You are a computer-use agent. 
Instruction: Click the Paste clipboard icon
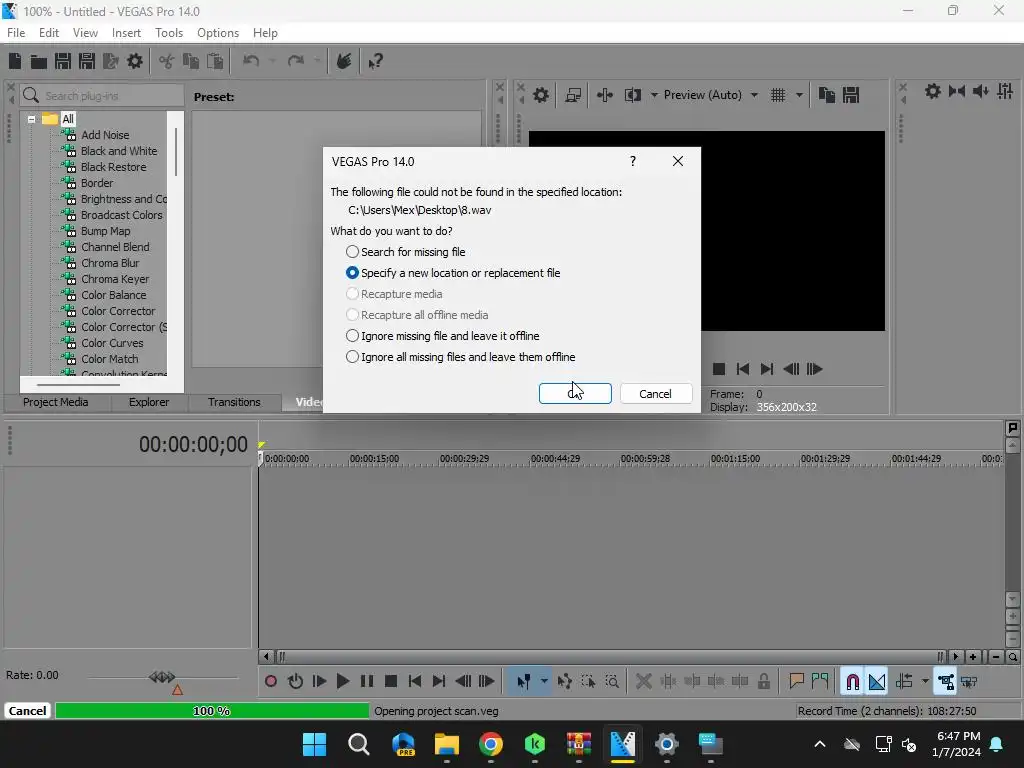pos(215,61)
